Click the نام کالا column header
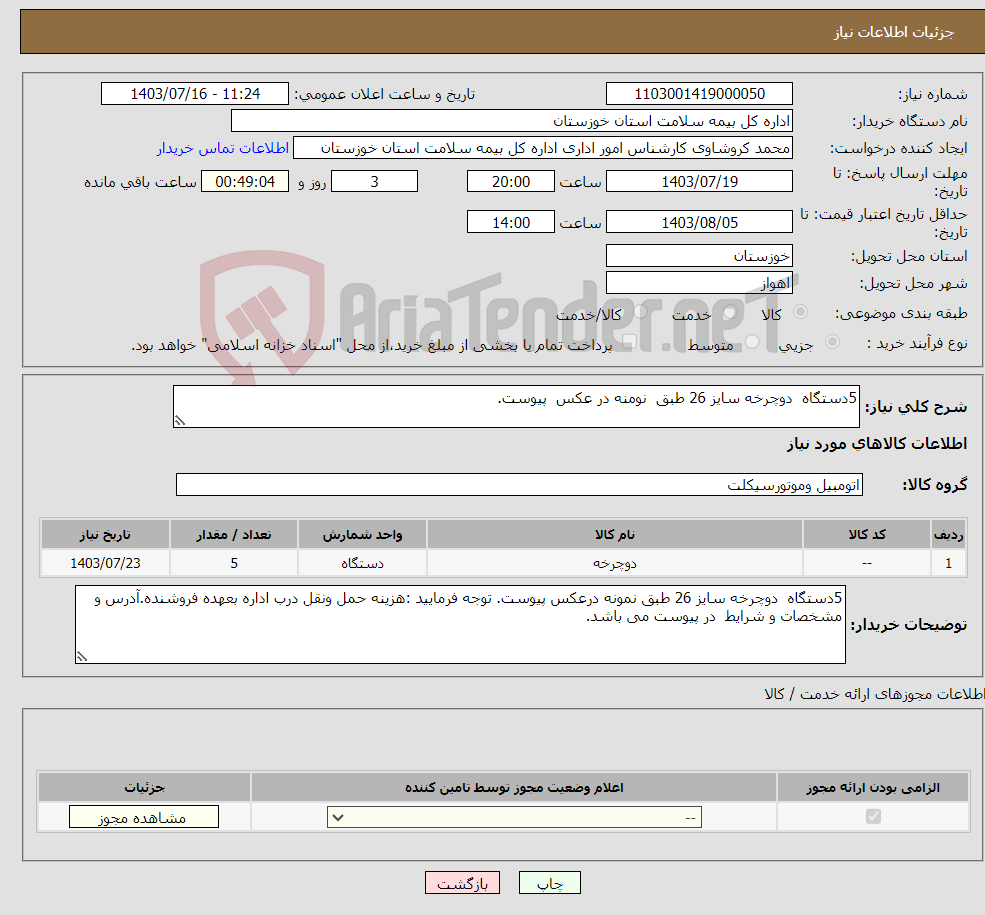Screen dimensions: 985x915 615,534
